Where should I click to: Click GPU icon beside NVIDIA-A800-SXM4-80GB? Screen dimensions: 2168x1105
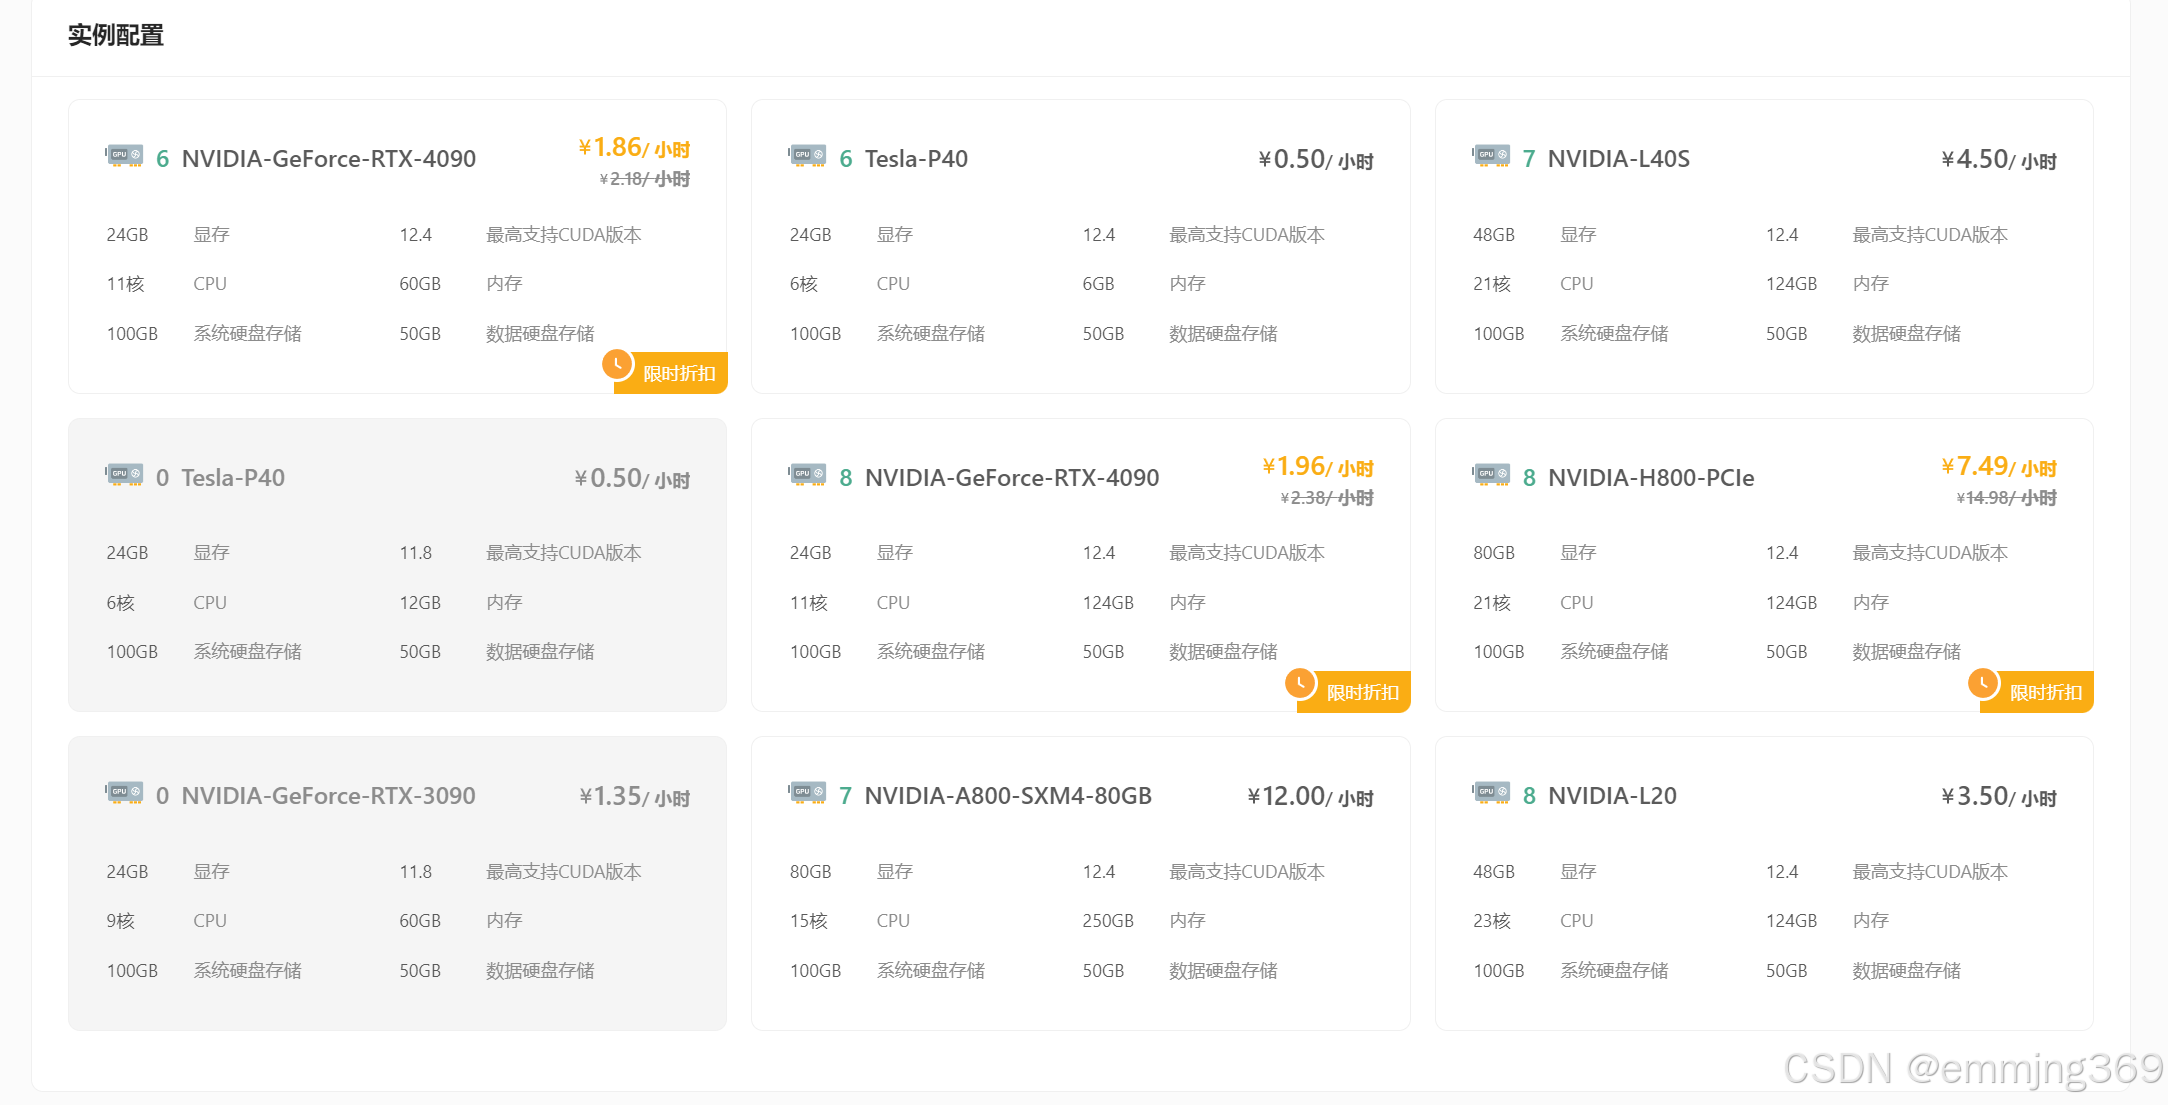(808, 793)
